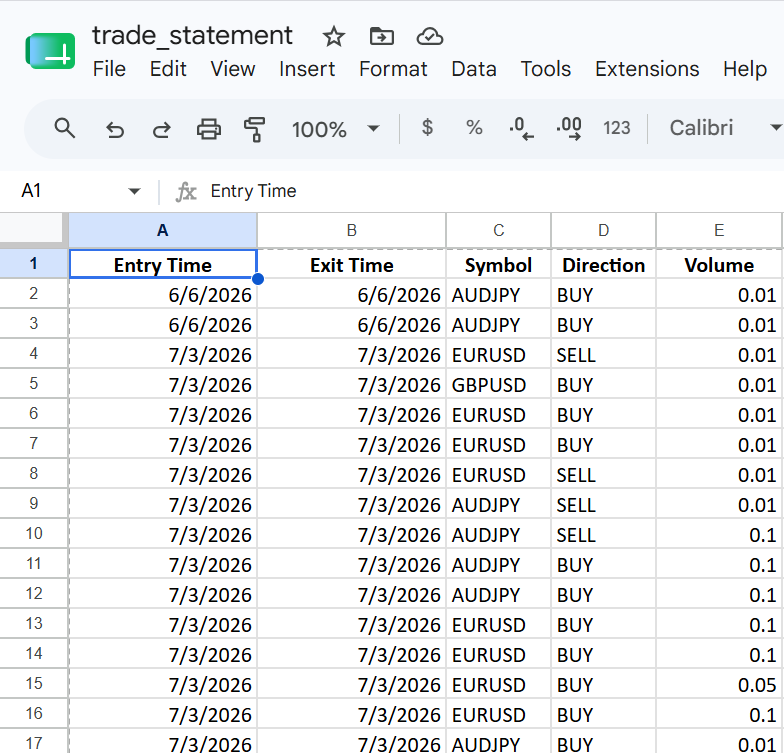Click the BUY direction cell in row 7
This screenshot has width=784, height=753.
point(604,444)
